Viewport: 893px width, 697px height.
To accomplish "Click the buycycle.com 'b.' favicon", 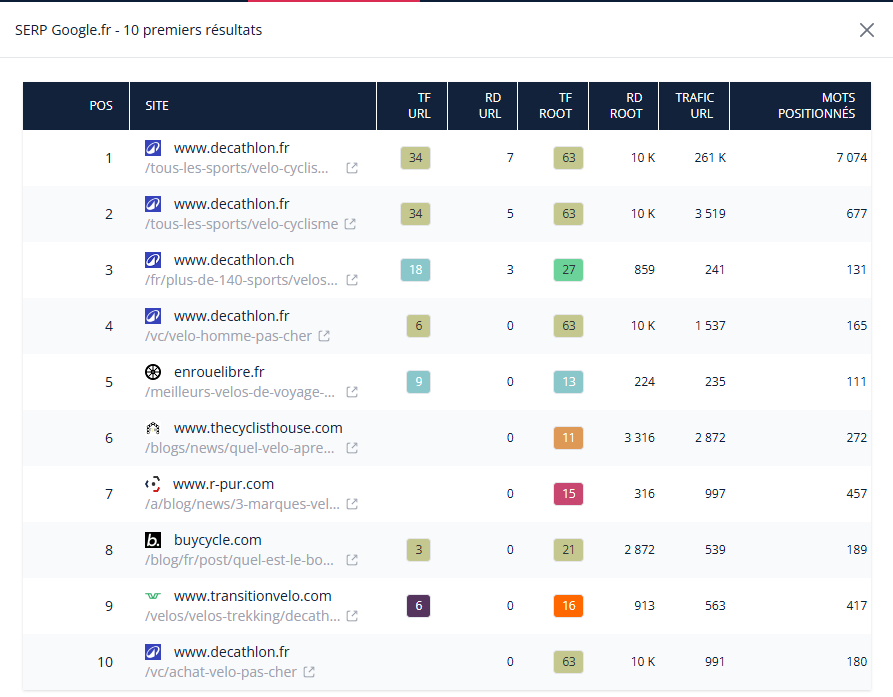I will click(153, 540).
